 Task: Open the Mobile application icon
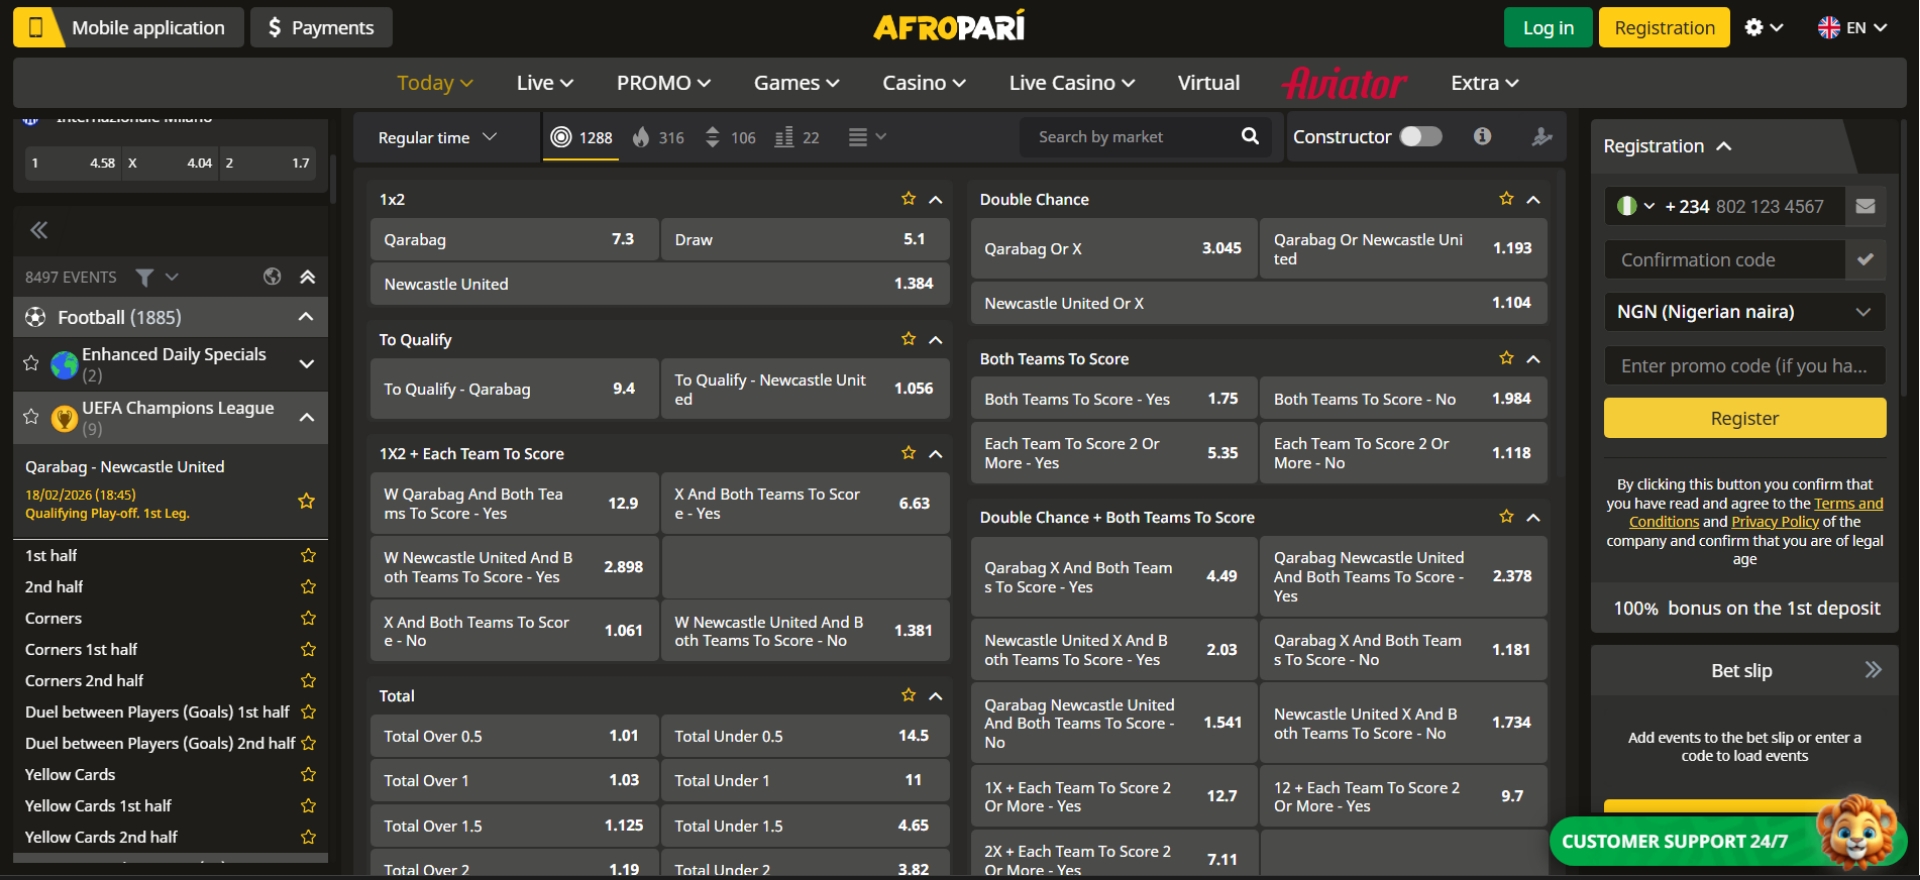tap(36, 28)
